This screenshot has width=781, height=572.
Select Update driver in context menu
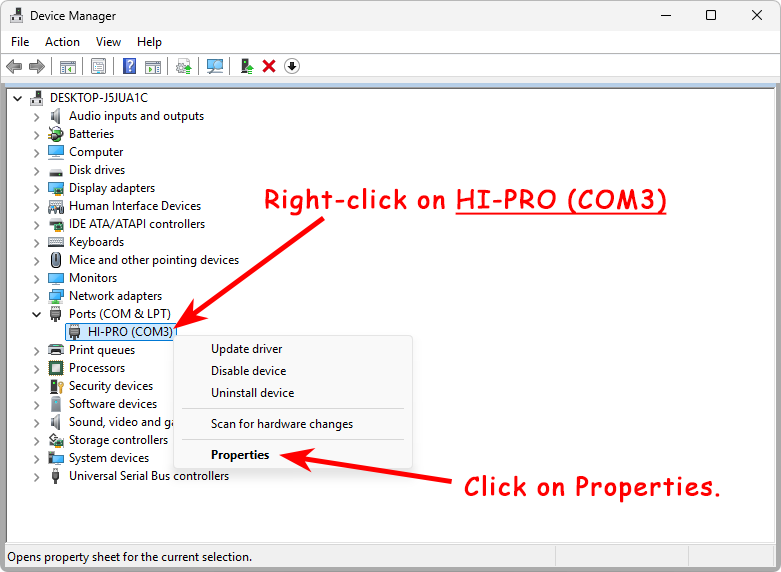coord(246,349)
